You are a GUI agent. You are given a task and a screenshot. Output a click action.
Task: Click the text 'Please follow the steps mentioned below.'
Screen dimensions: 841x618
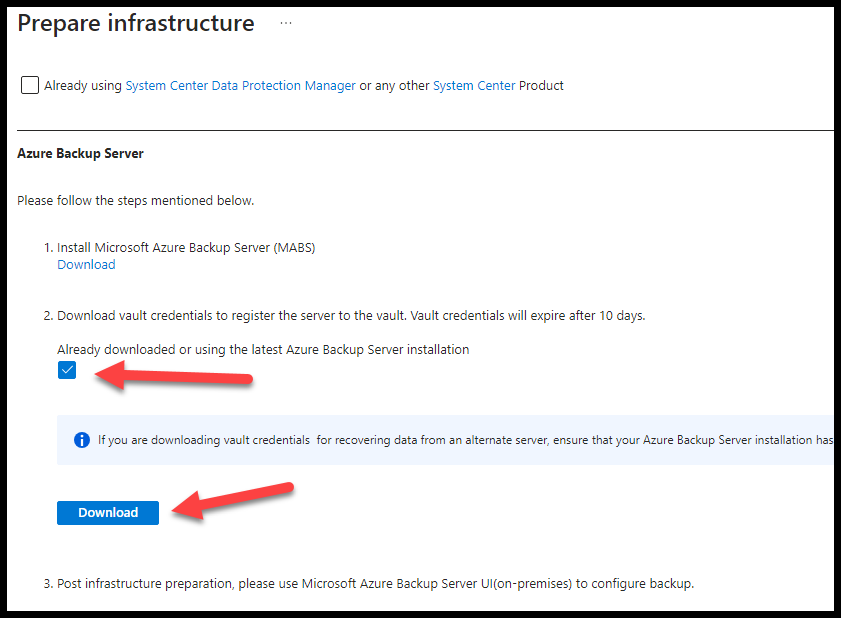tap(136, 201)
